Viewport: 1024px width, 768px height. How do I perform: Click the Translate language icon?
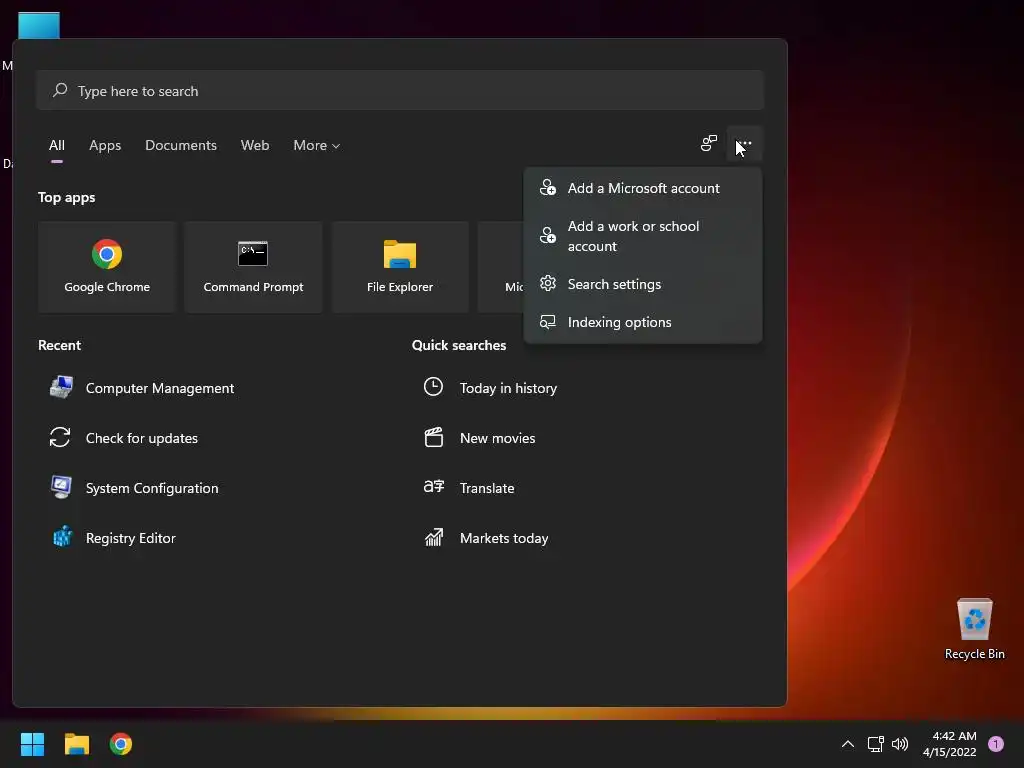click(x=434, y=487)
